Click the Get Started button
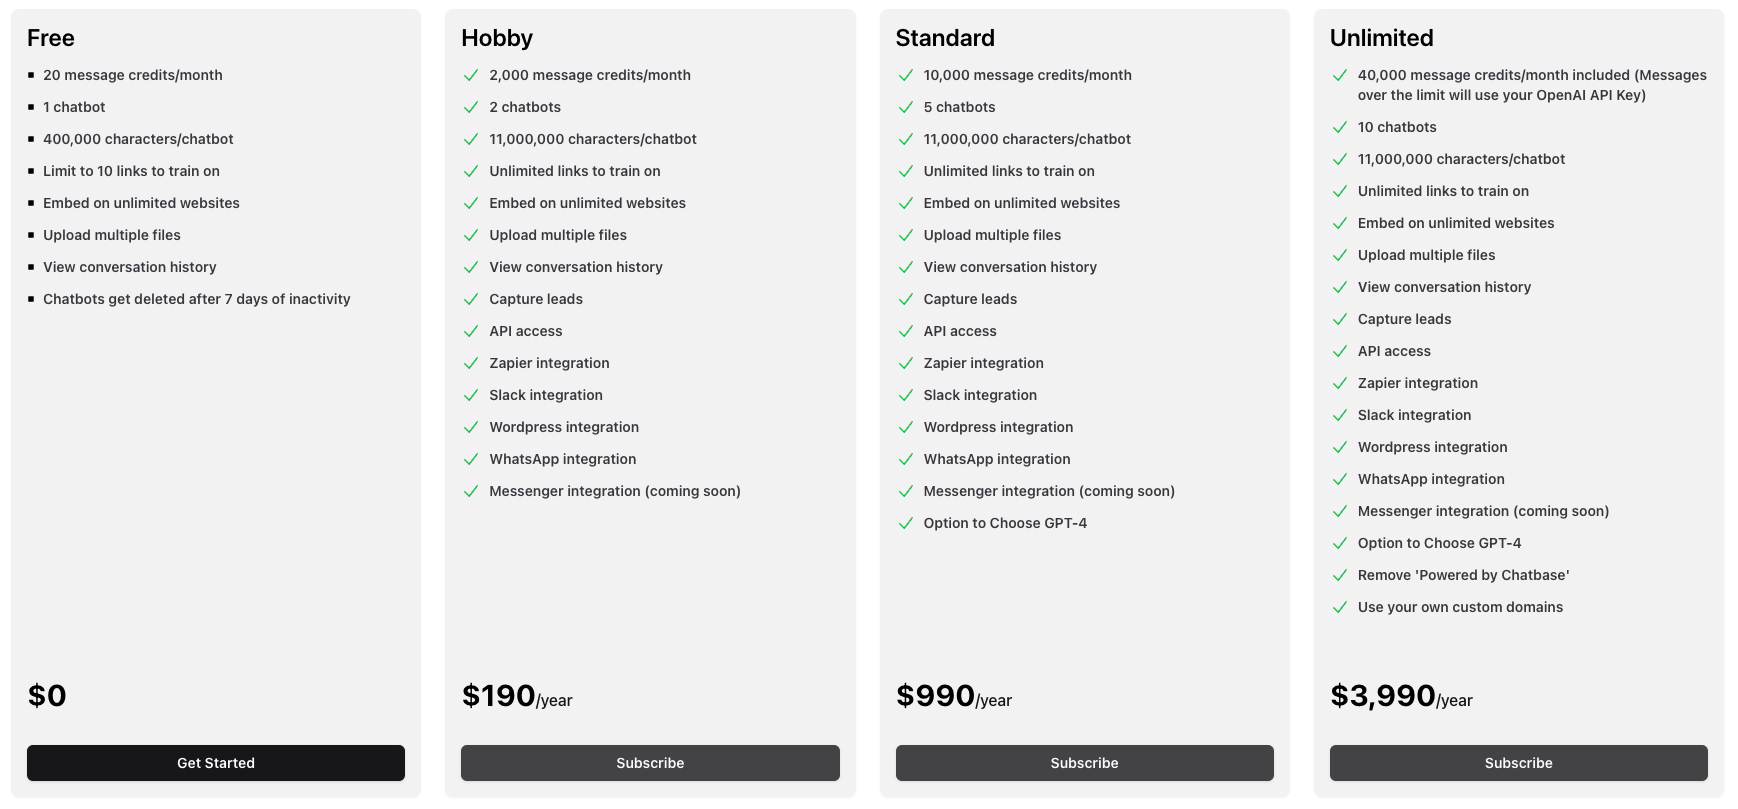 (216, 763)
